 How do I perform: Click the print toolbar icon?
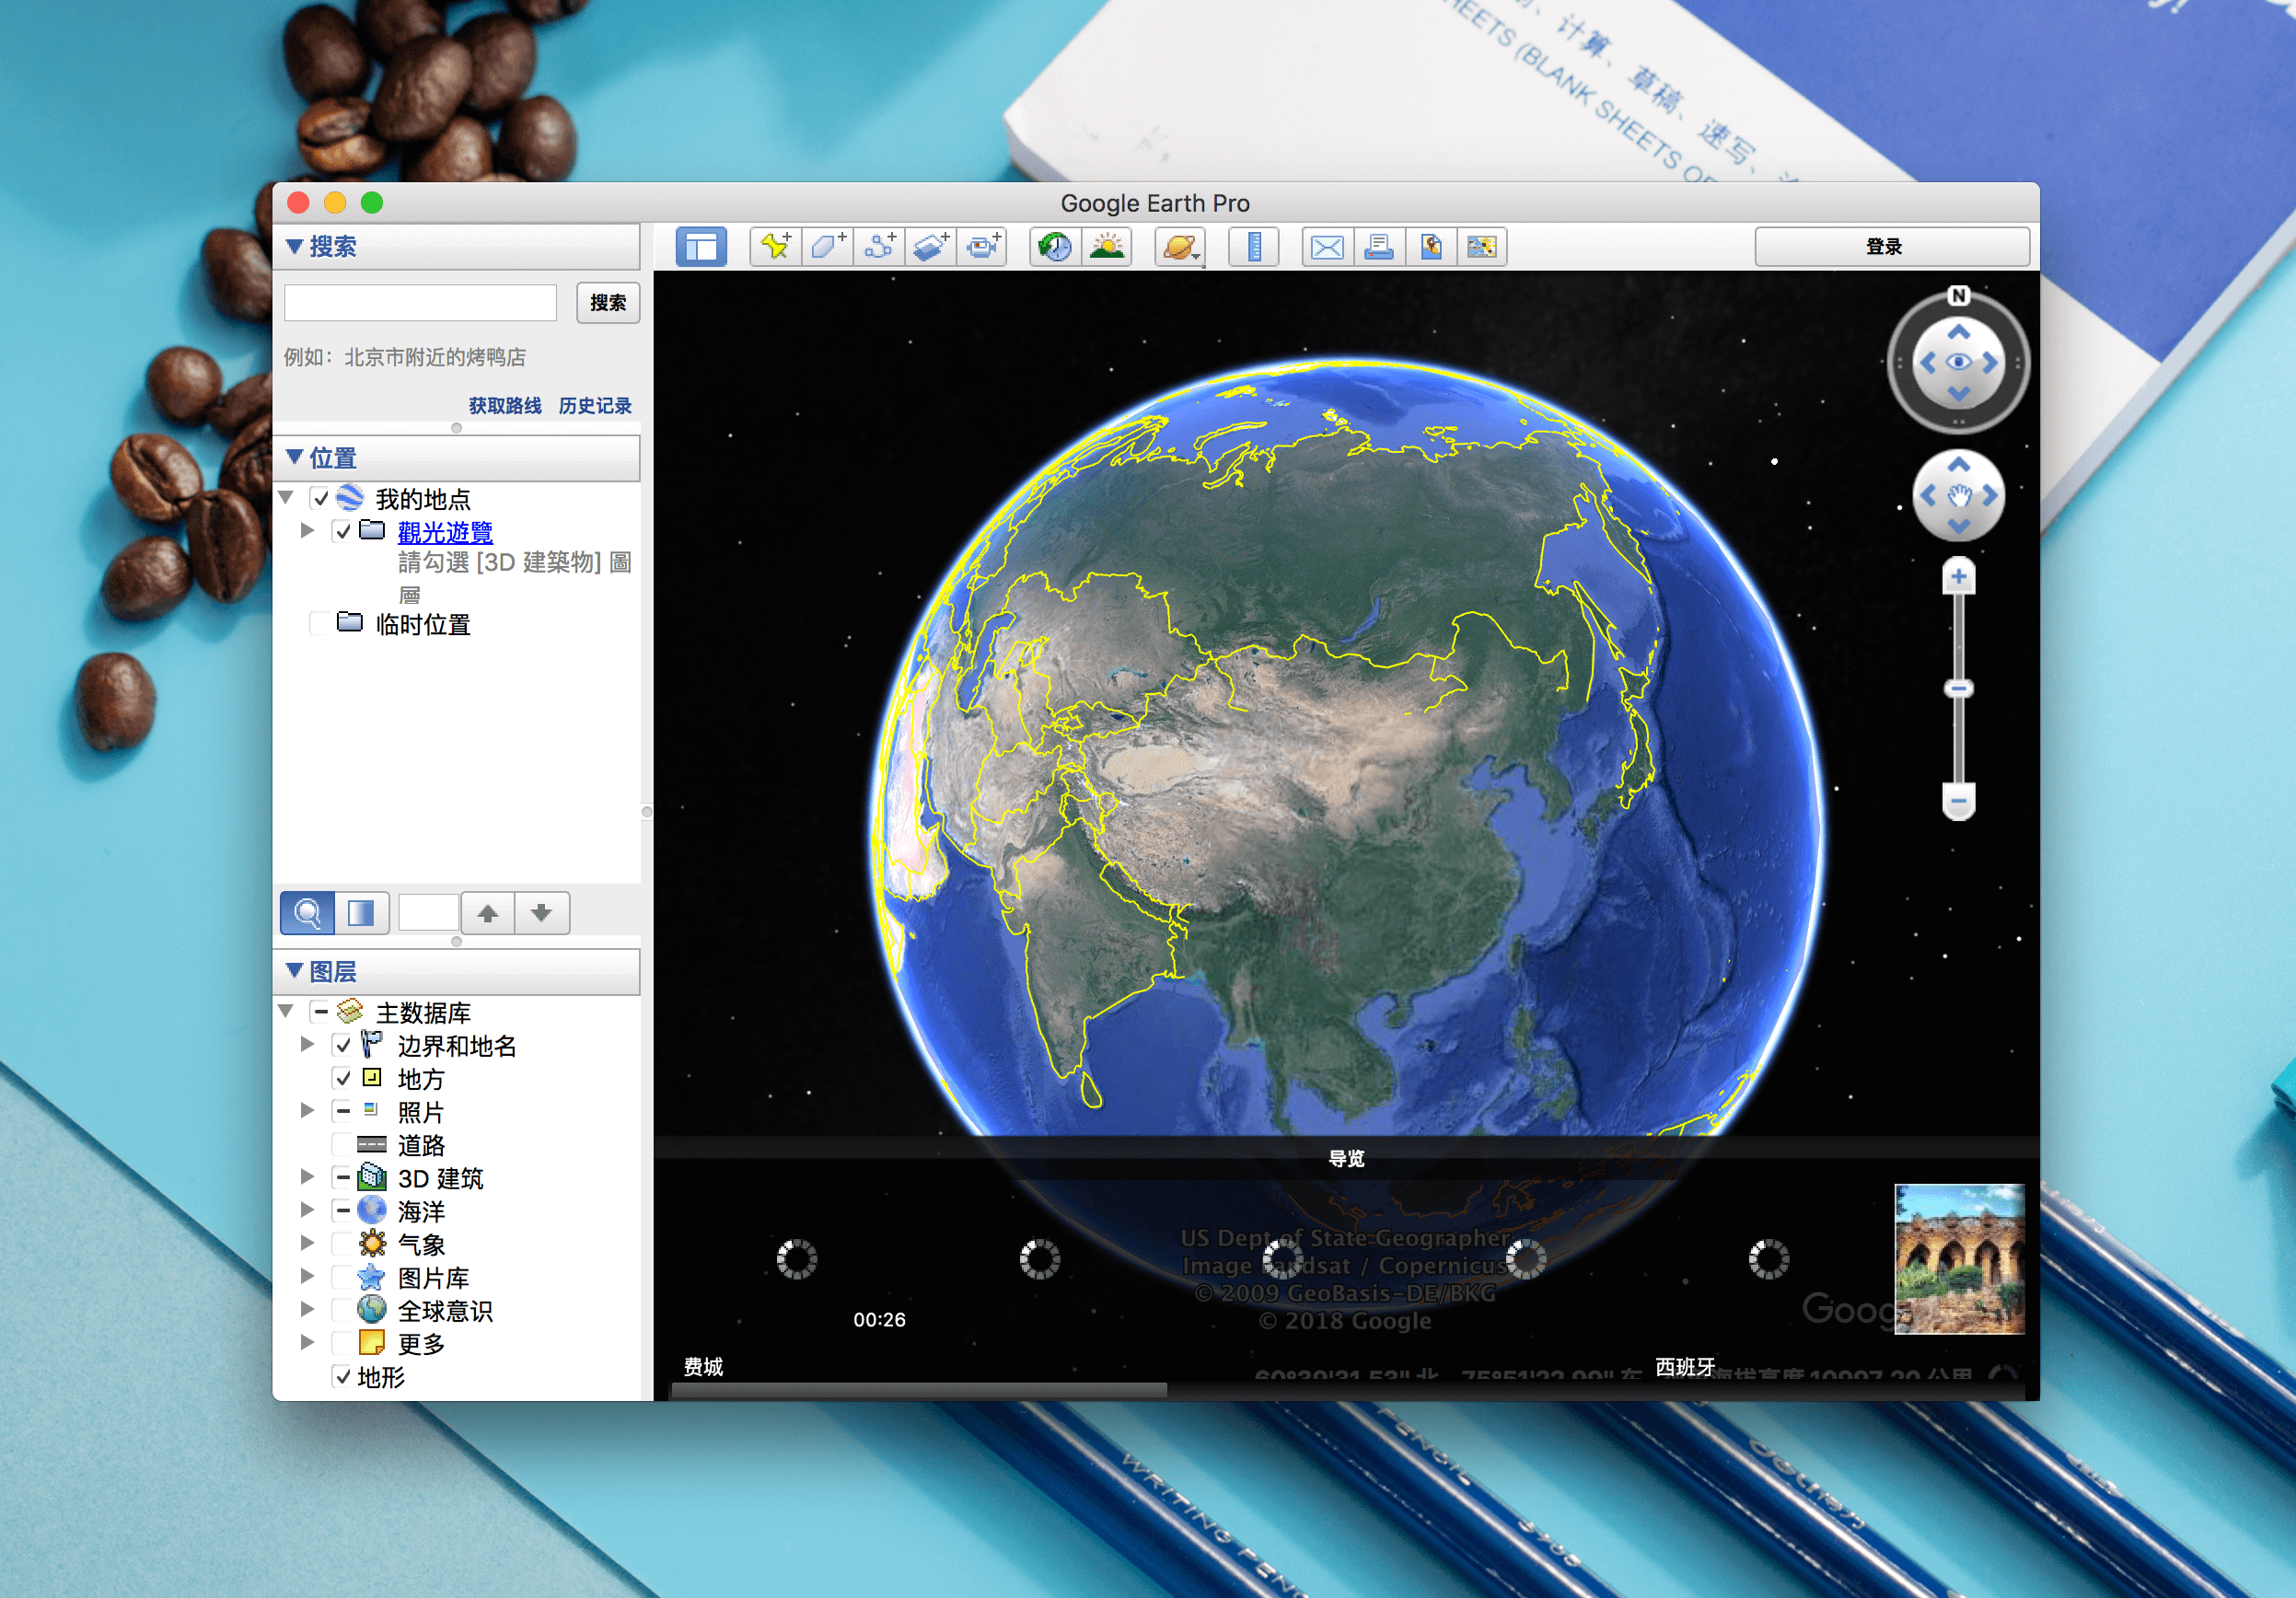[x=1379, y=247]
